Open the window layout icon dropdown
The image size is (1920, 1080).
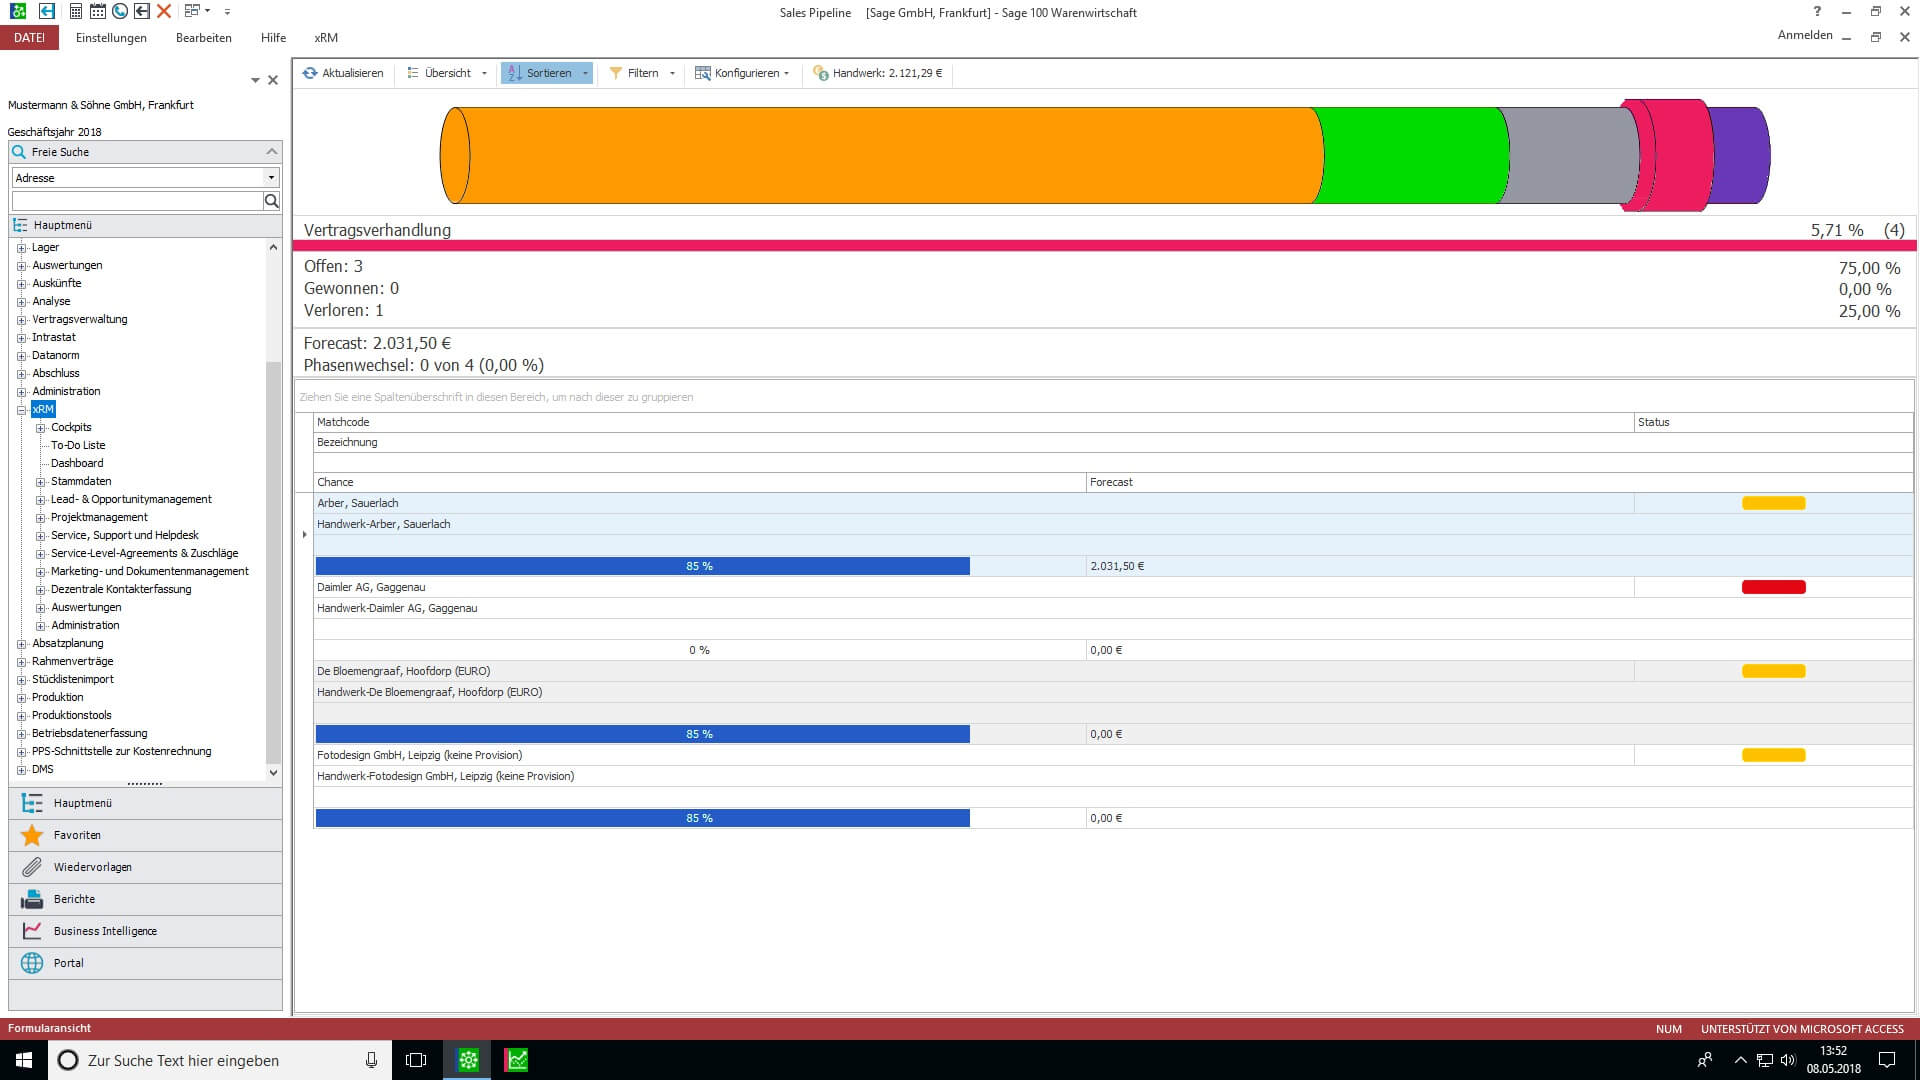pos(197,12)
